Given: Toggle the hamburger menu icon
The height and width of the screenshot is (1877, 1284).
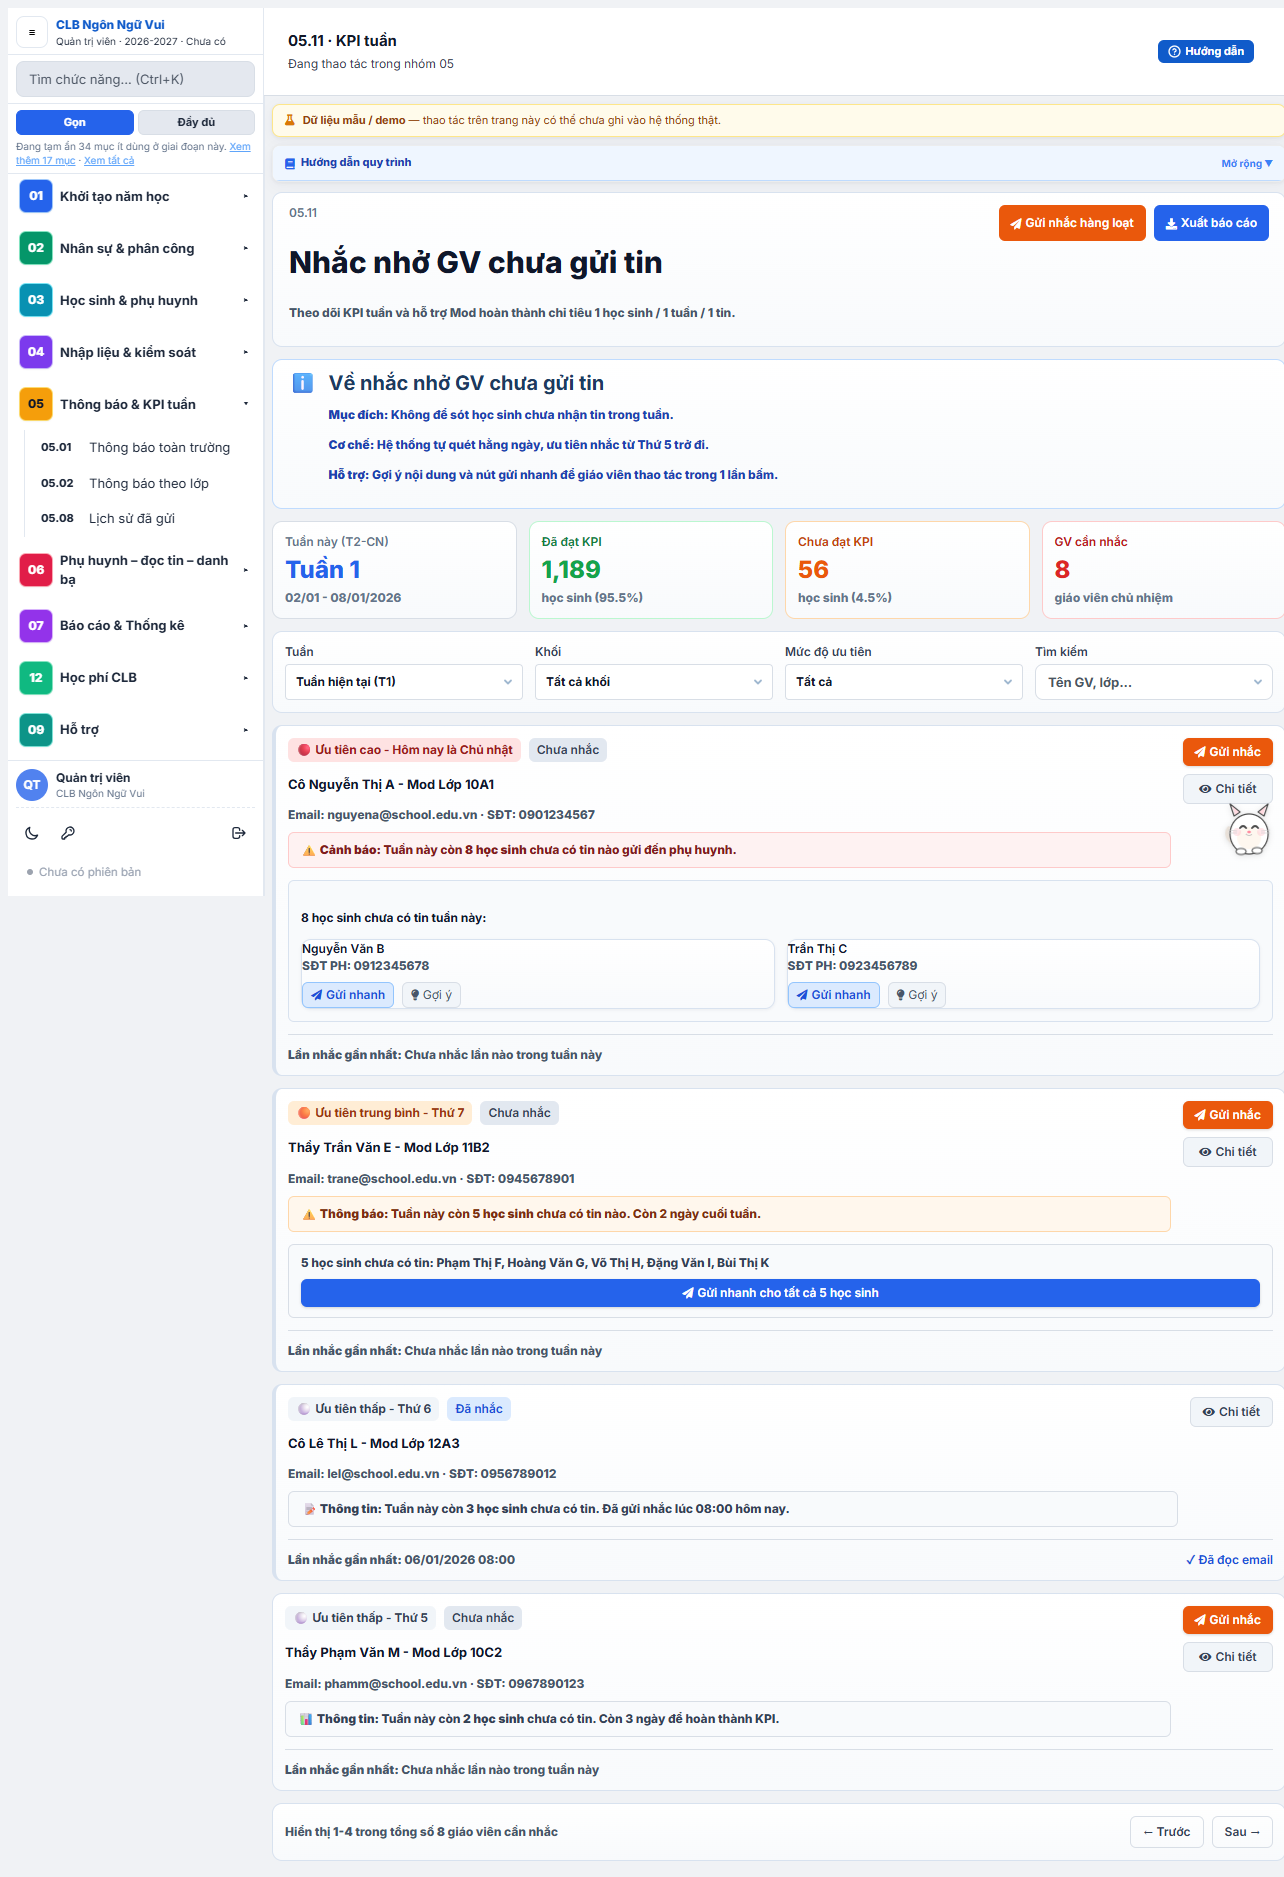Looking at the screenshot, I should click(x=32, y=32).
